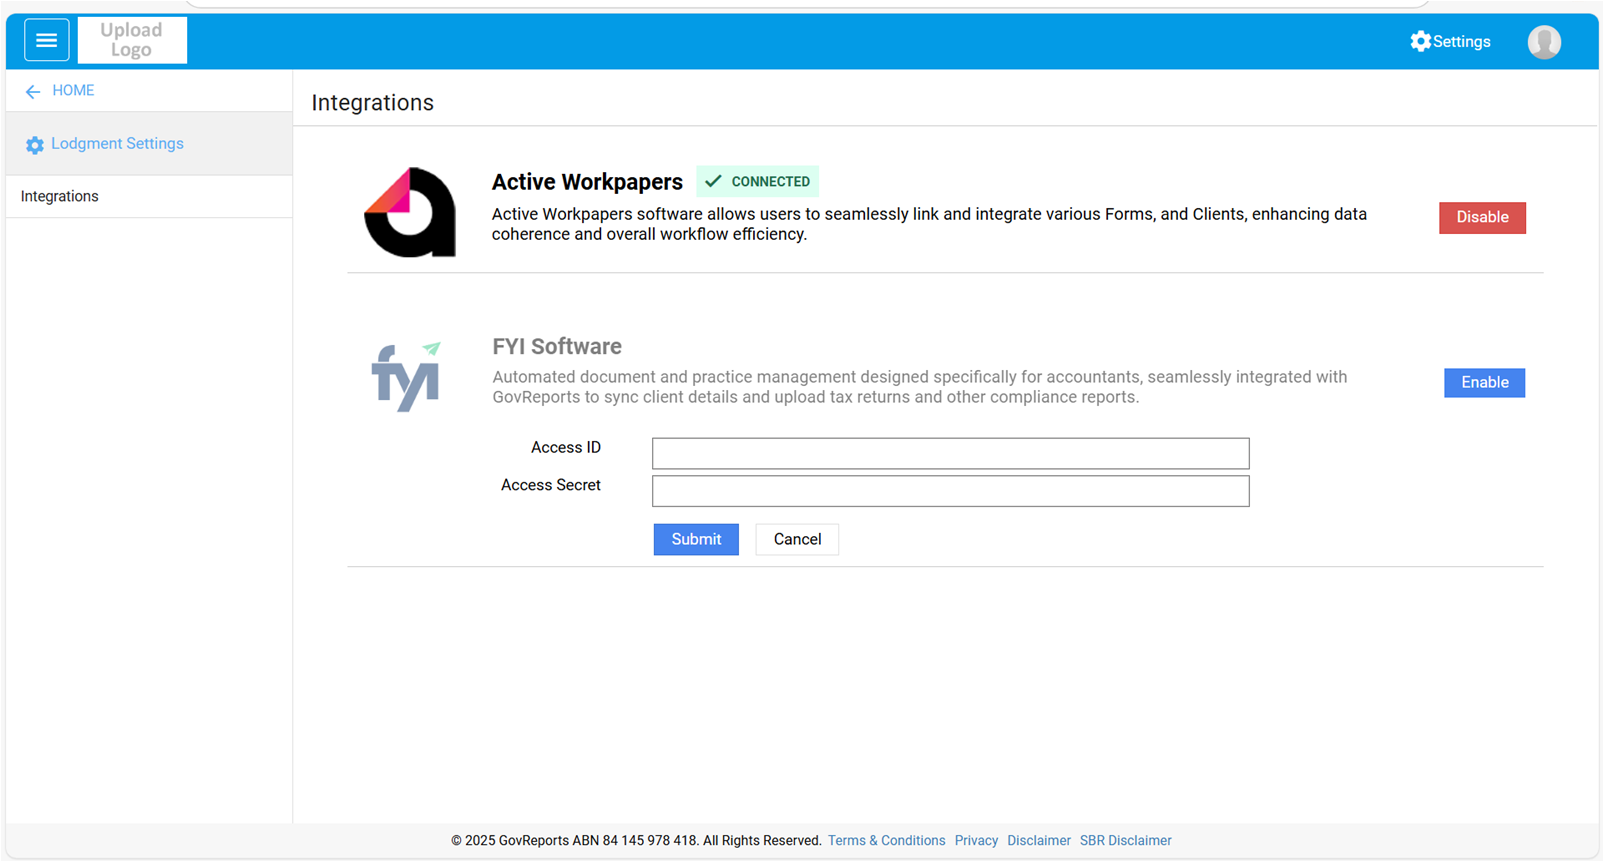Click the Upload Logo placeholder

132,40
